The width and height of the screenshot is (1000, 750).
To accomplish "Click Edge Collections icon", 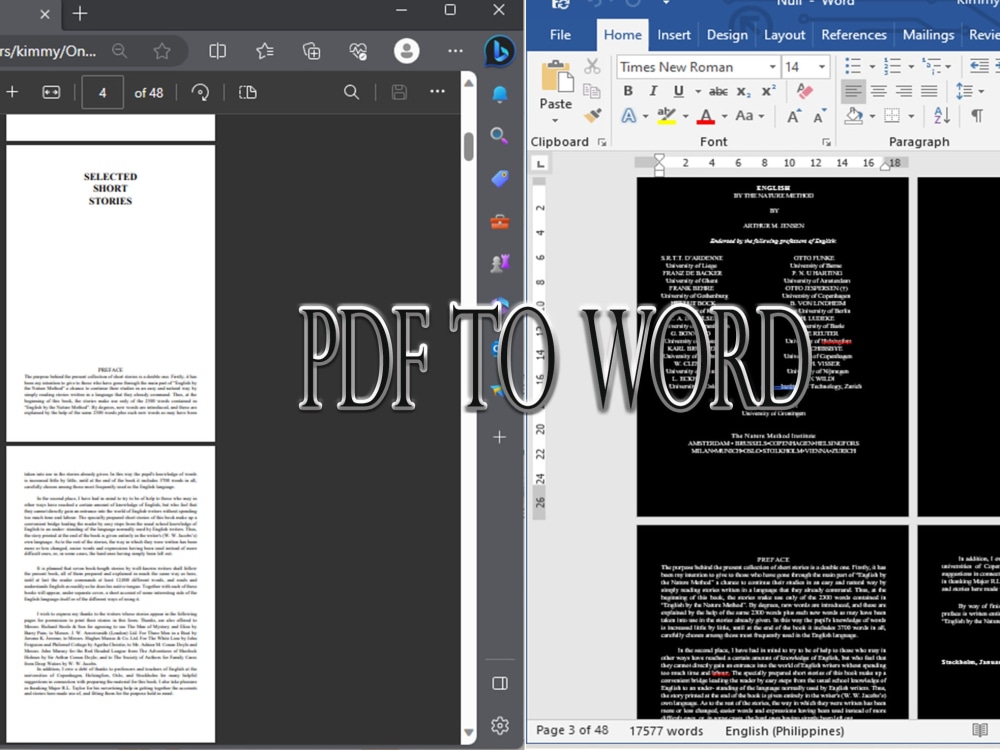I will [x=311, y=51].
